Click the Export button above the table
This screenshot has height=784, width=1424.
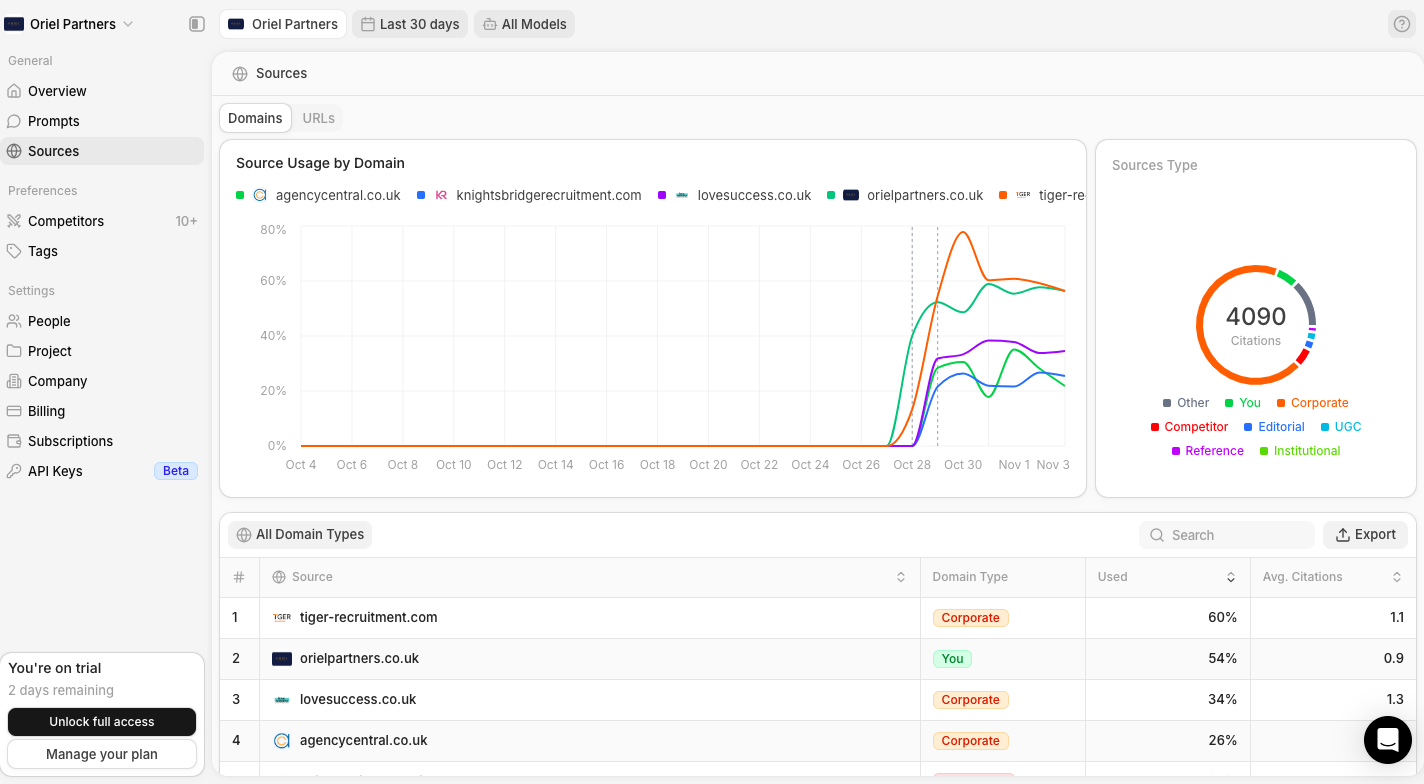click(1365, 534)
